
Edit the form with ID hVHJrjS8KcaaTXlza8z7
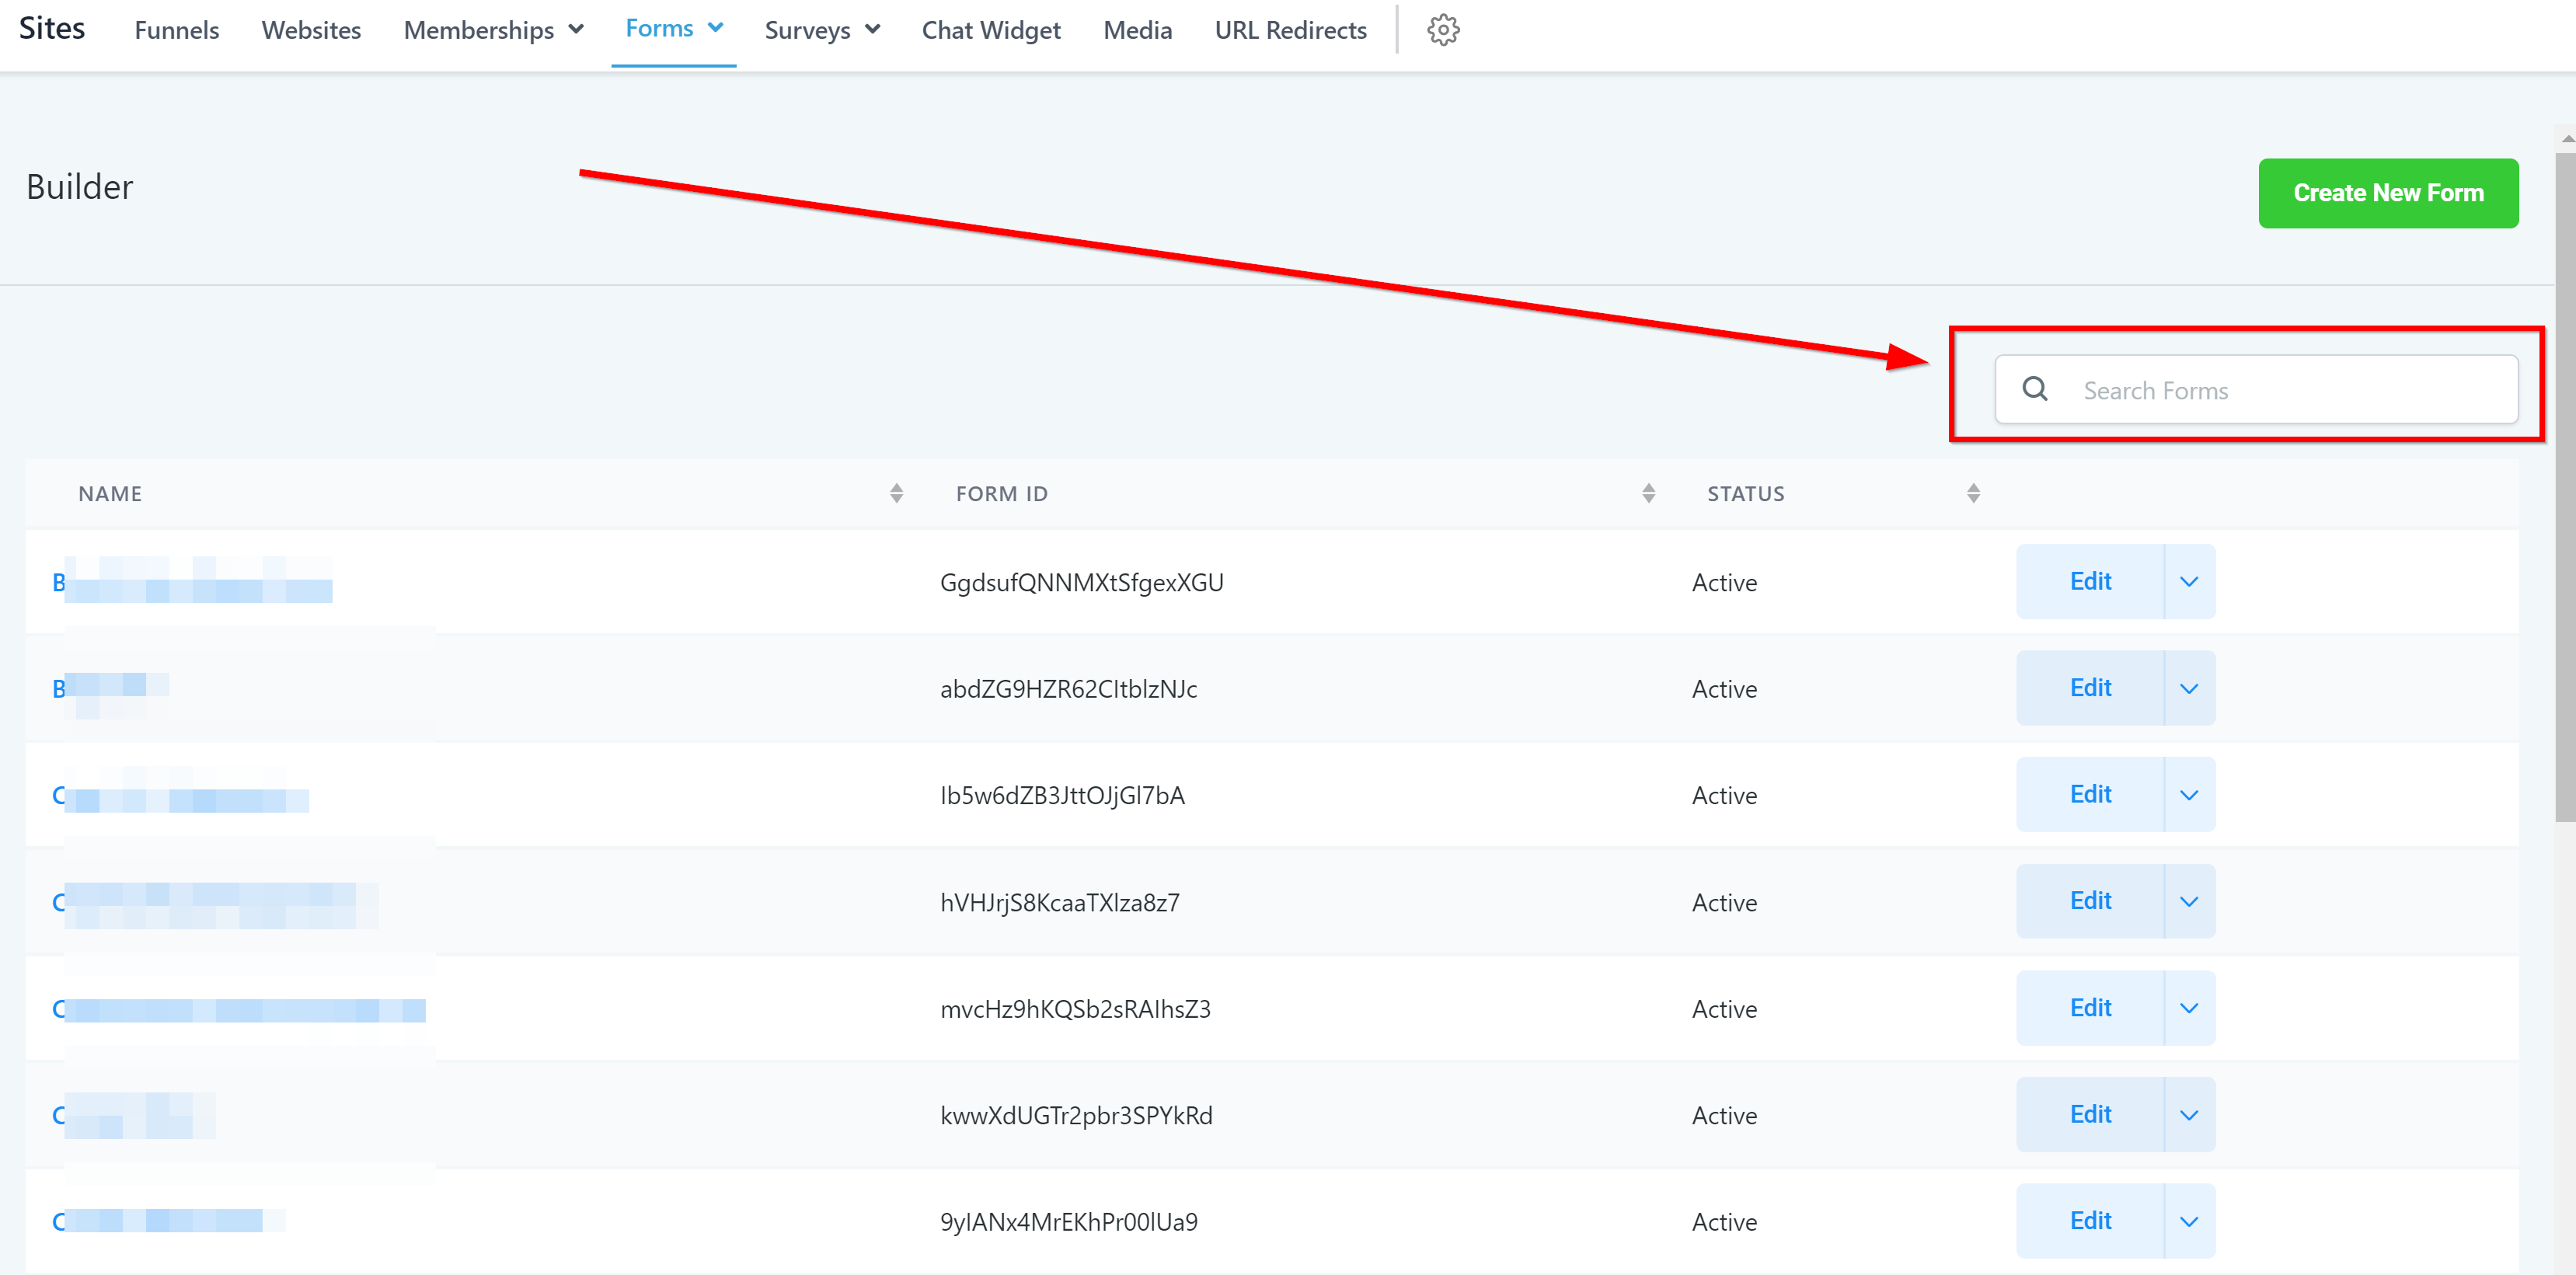click(2089, 901)
